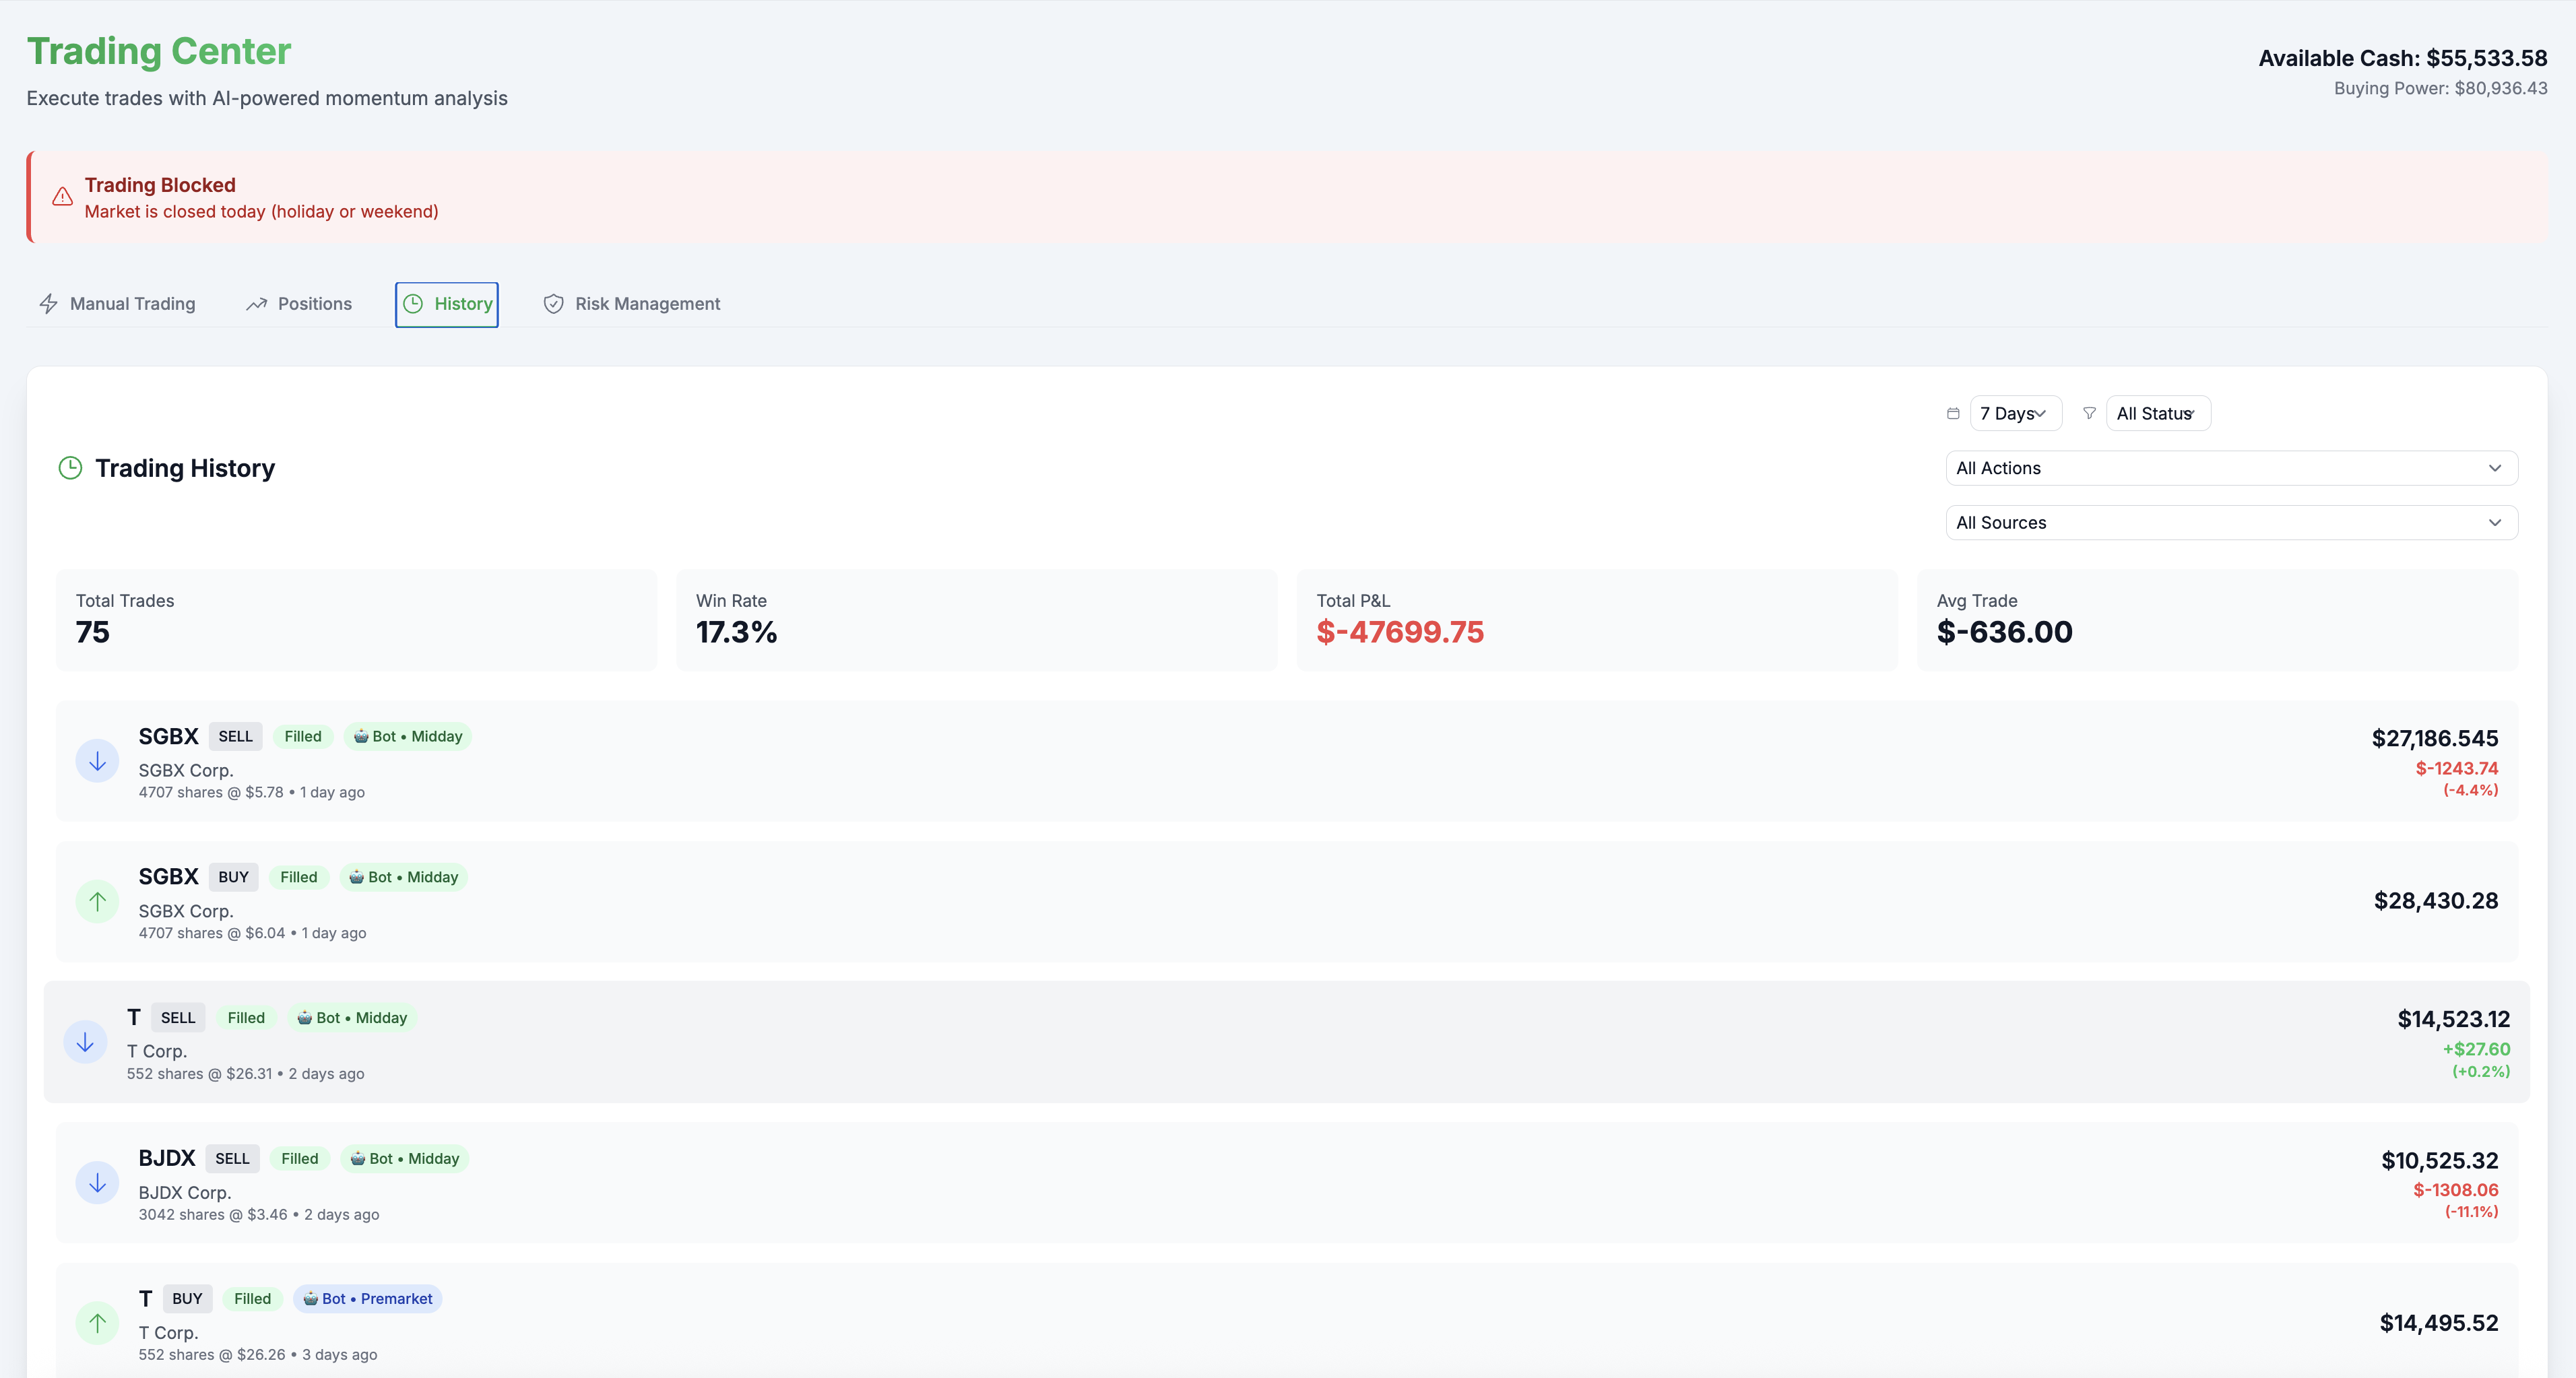
Task: Click the BUY badge on the SGBX trade
Action: point(234,877)
